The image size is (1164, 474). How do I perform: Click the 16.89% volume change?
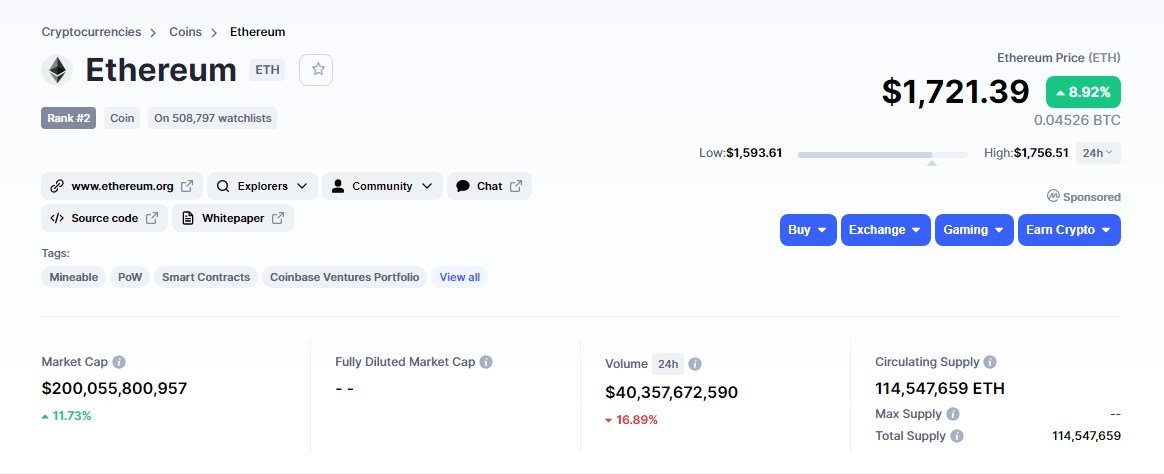[632, 420]
